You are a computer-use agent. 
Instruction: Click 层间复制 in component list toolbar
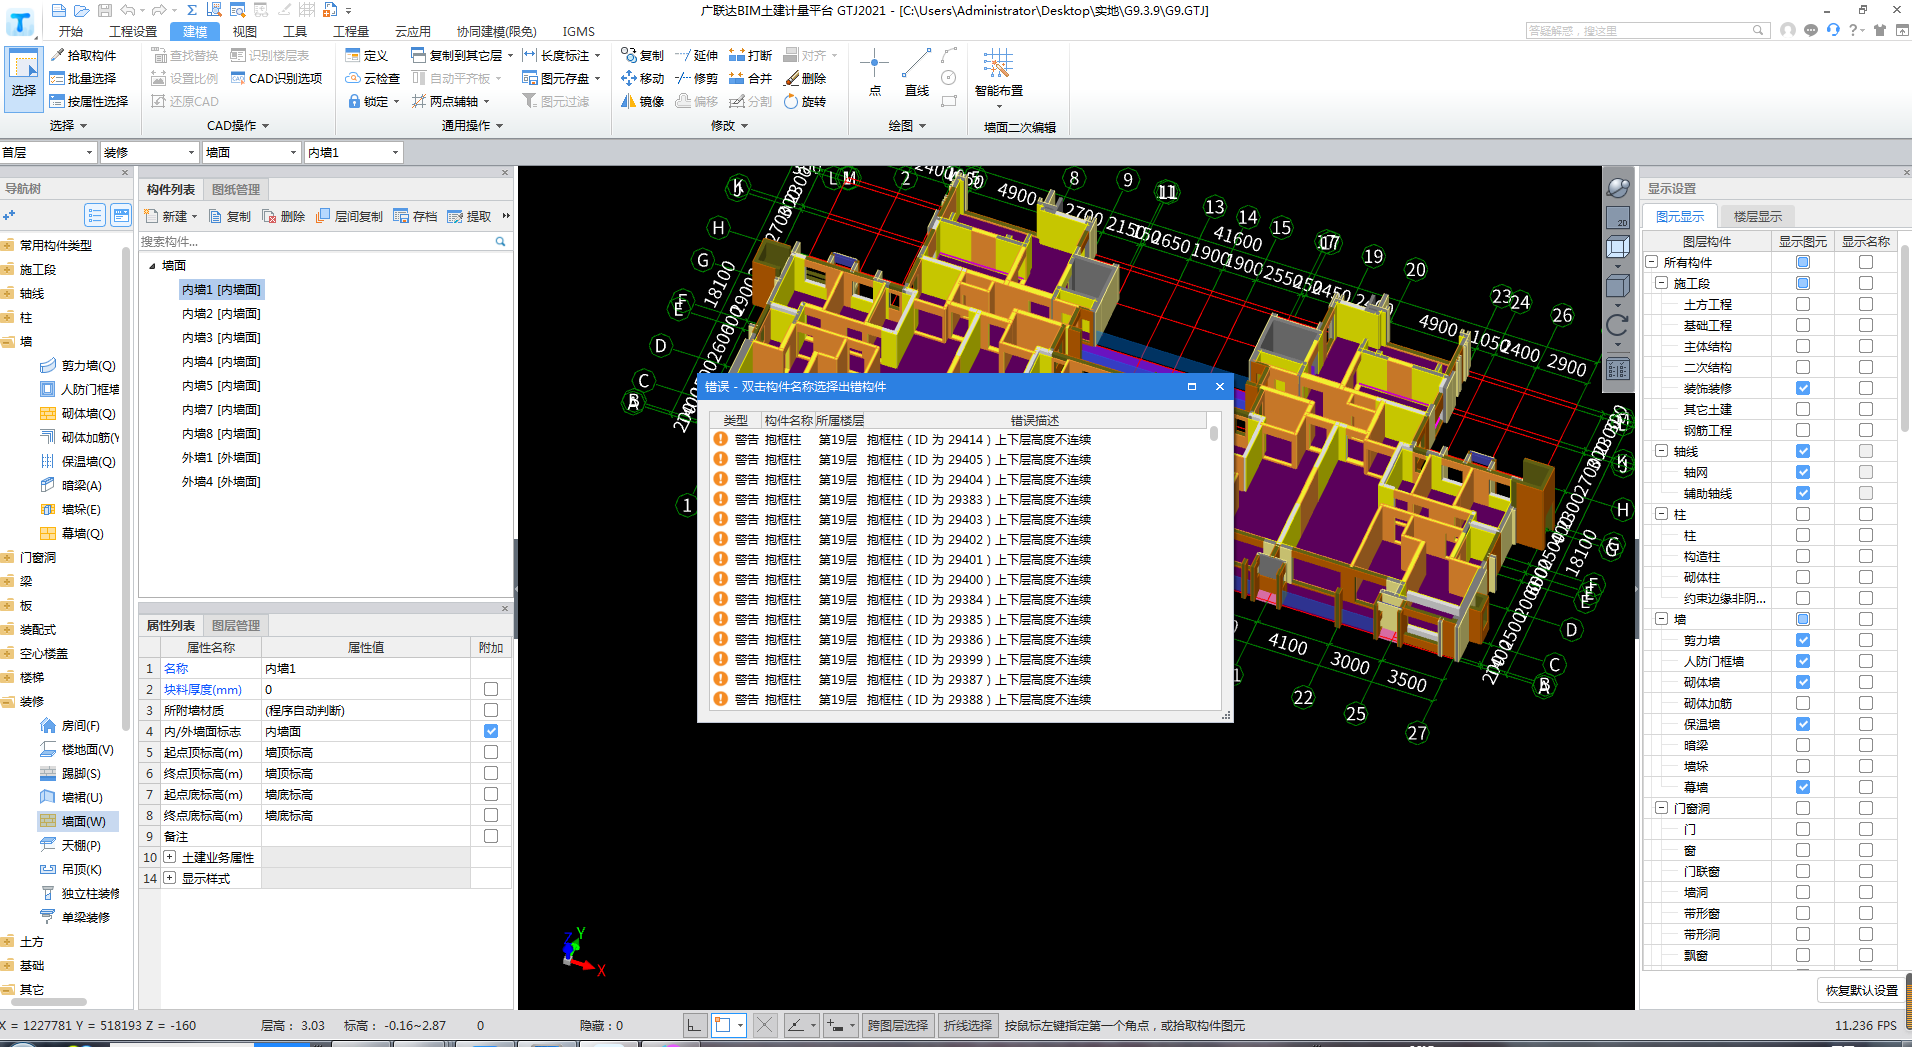349,217
